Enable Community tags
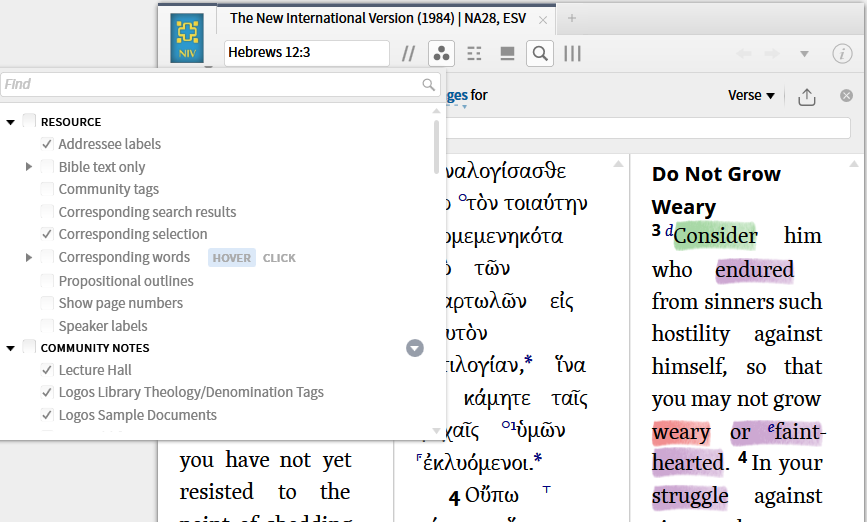 click(47, 189)
